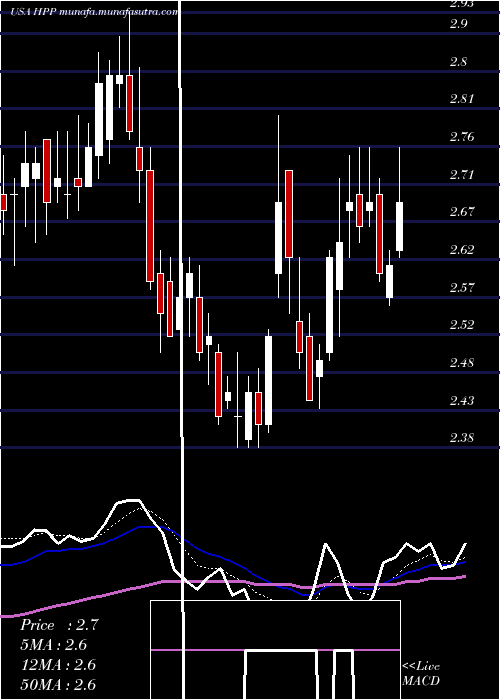Viewport: 500px width, 700px height.
Task: Click the '5MA : 2.6' readout
Action: pos(54,645)
